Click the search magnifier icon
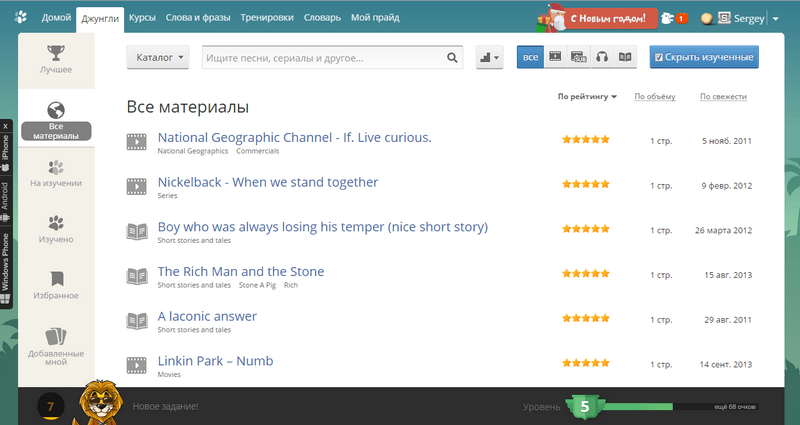 click(452, 58)
